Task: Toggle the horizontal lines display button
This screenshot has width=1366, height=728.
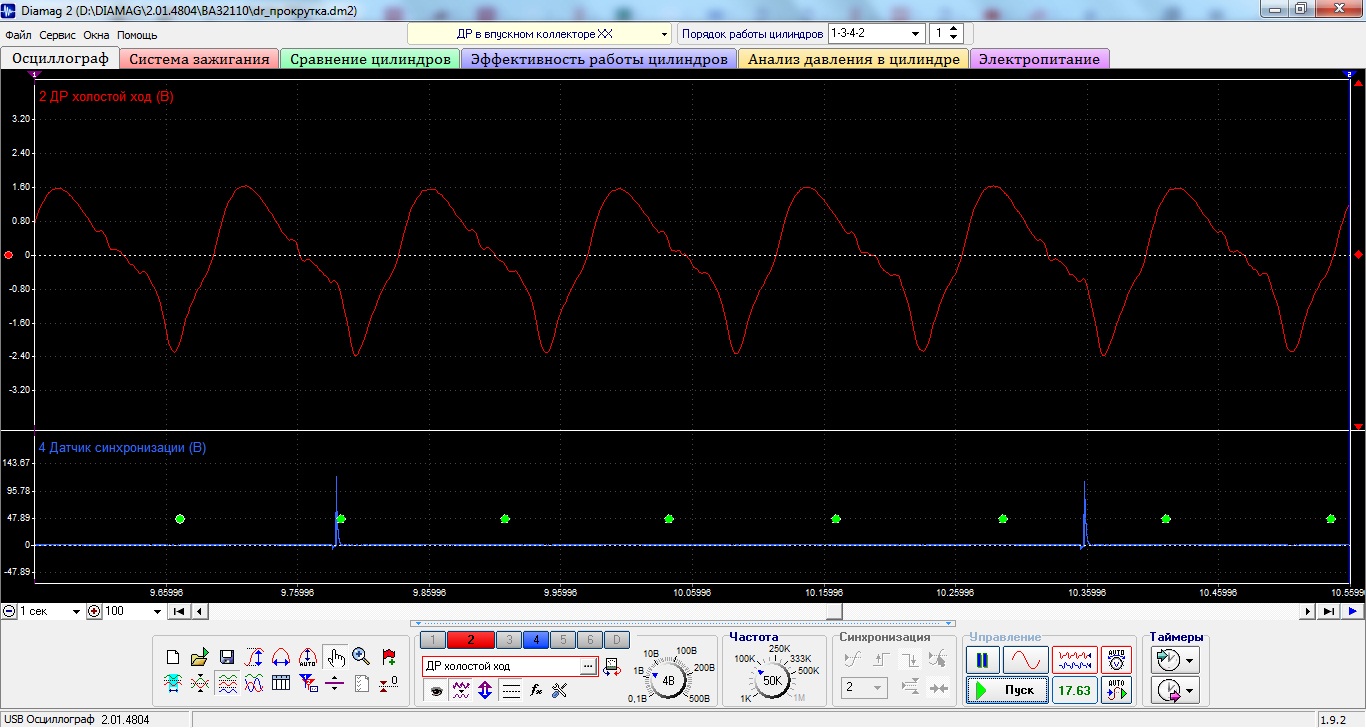Action: coord(511,690)
